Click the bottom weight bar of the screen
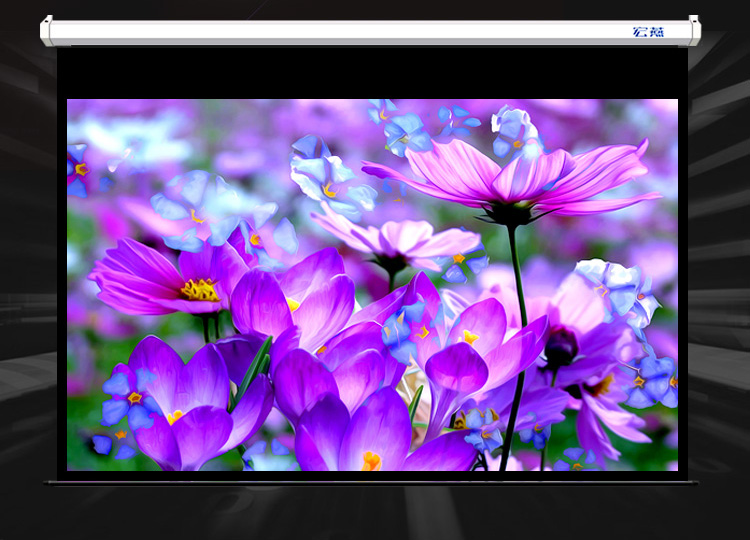This screenshot has height=540, width=750. coord(372,482)
